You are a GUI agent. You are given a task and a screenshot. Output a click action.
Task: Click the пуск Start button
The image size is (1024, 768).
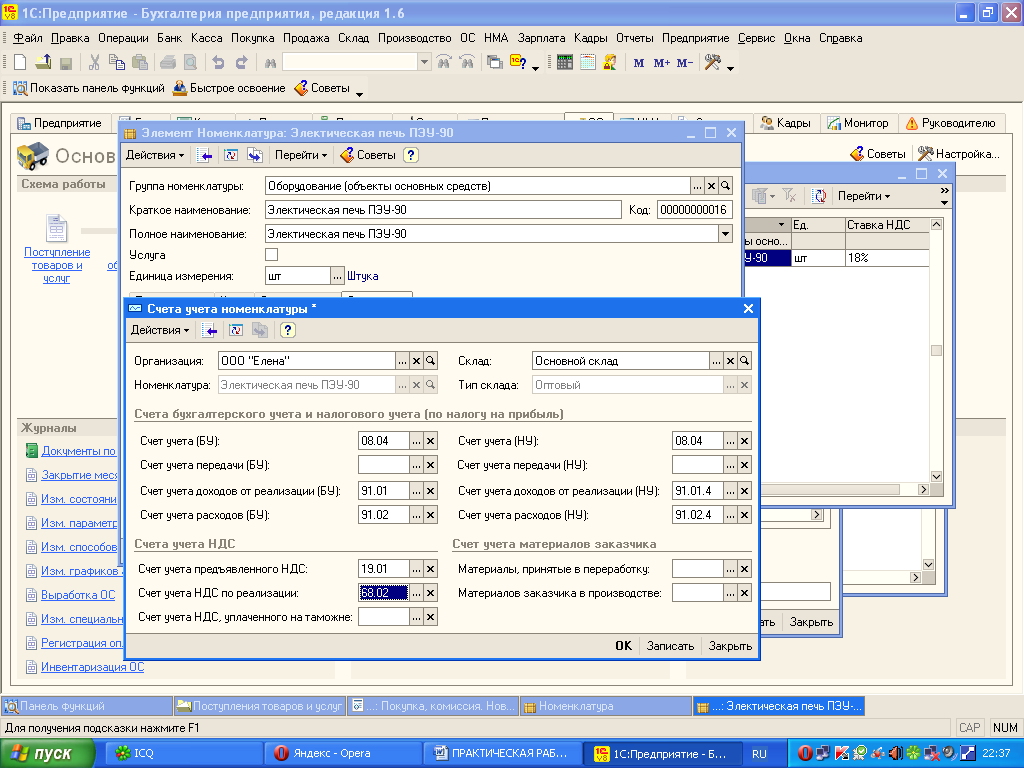coord(48,753)
